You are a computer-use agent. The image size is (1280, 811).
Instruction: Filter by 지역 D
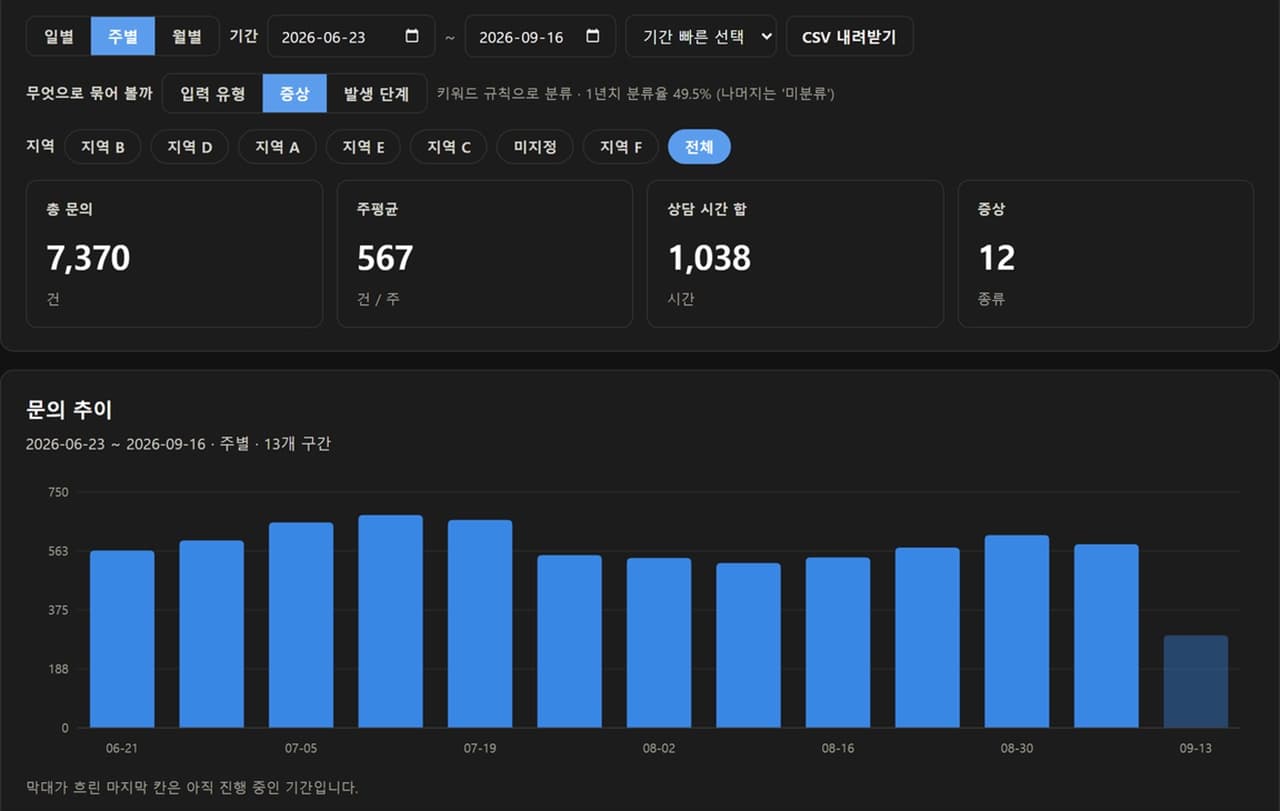[x=190, y=147]
